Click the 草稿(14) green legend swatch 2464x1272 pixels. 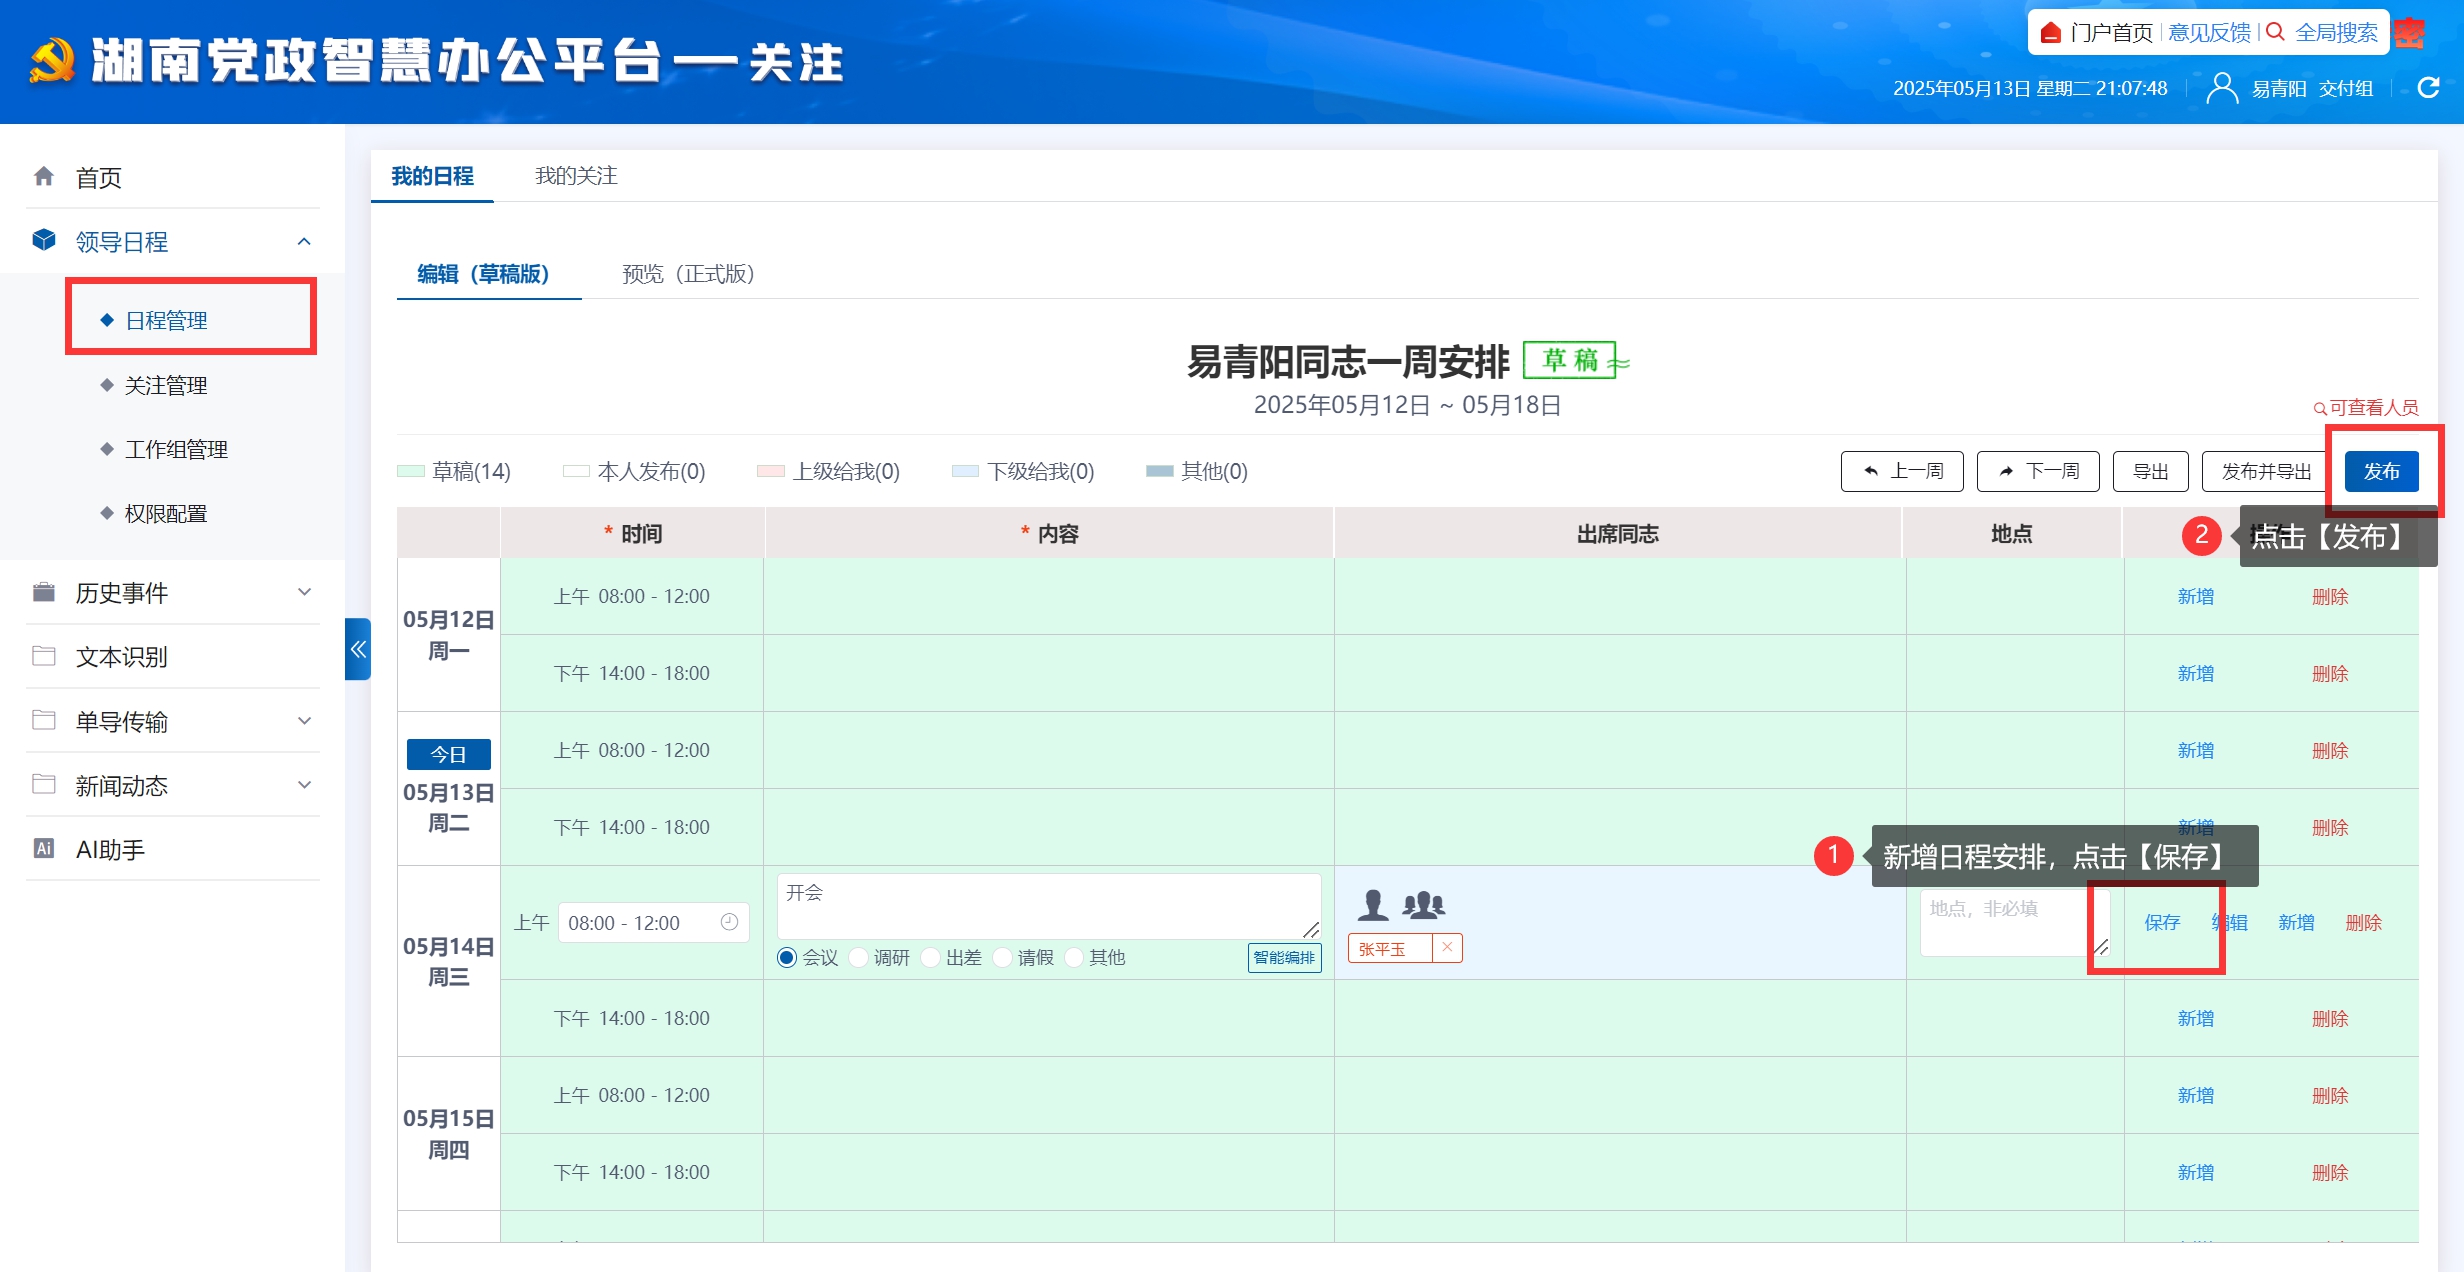[x=411, y=471]
